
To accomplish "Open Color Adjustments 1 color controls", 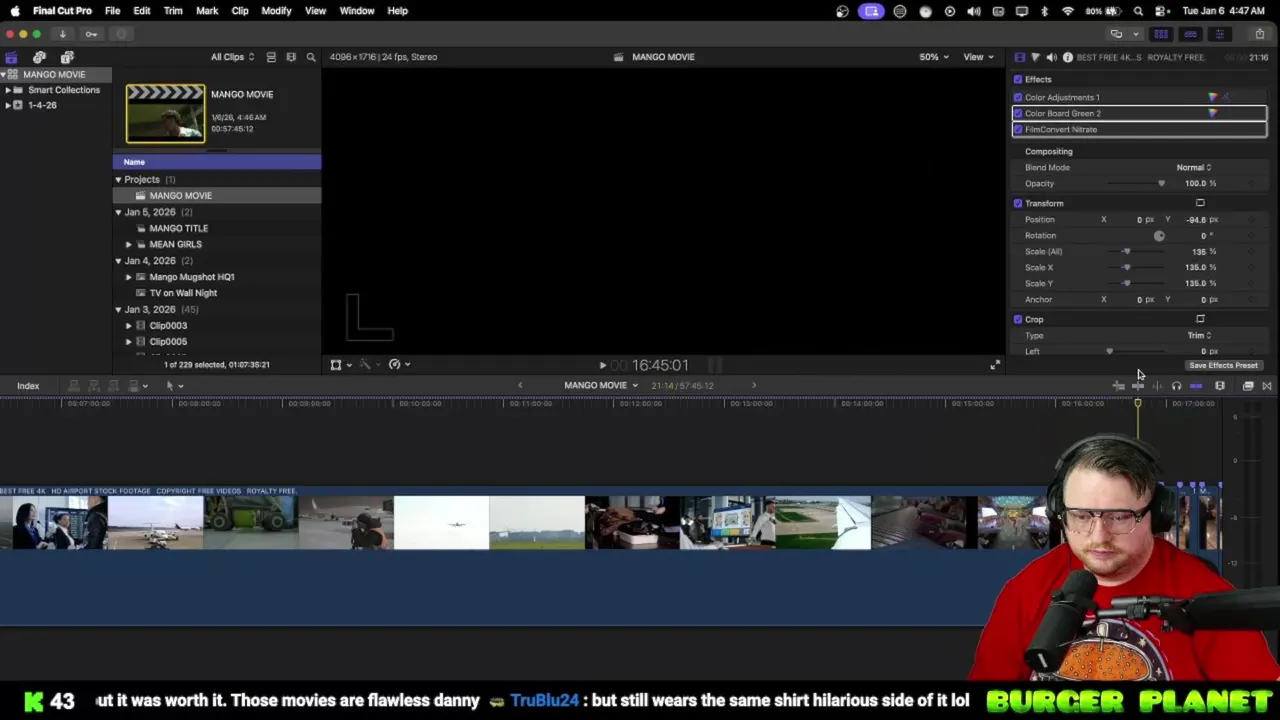I will point(1213,97).
